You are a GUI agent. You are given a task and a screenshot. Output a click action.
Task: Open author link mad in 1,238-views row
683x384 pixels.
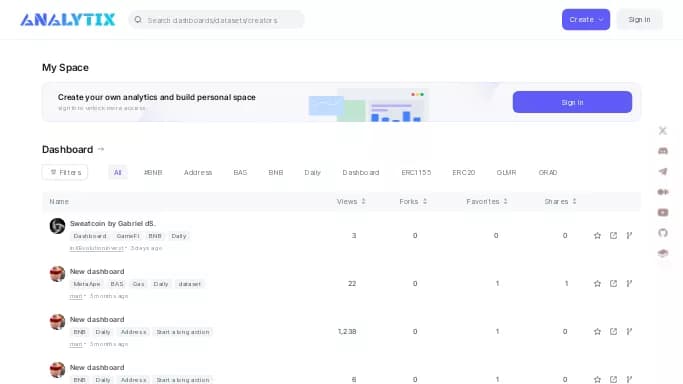(x=76, y=344)
